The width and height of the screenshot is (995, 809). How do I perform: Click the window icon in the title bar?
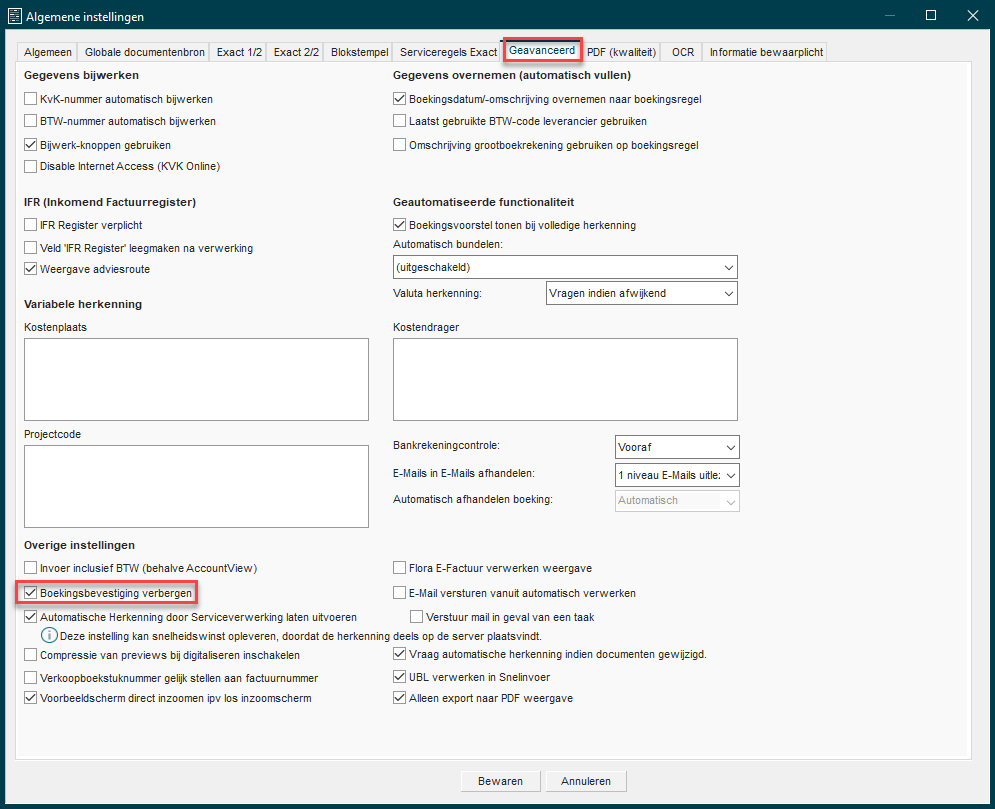pyautogui.click(x=15, y=16)
